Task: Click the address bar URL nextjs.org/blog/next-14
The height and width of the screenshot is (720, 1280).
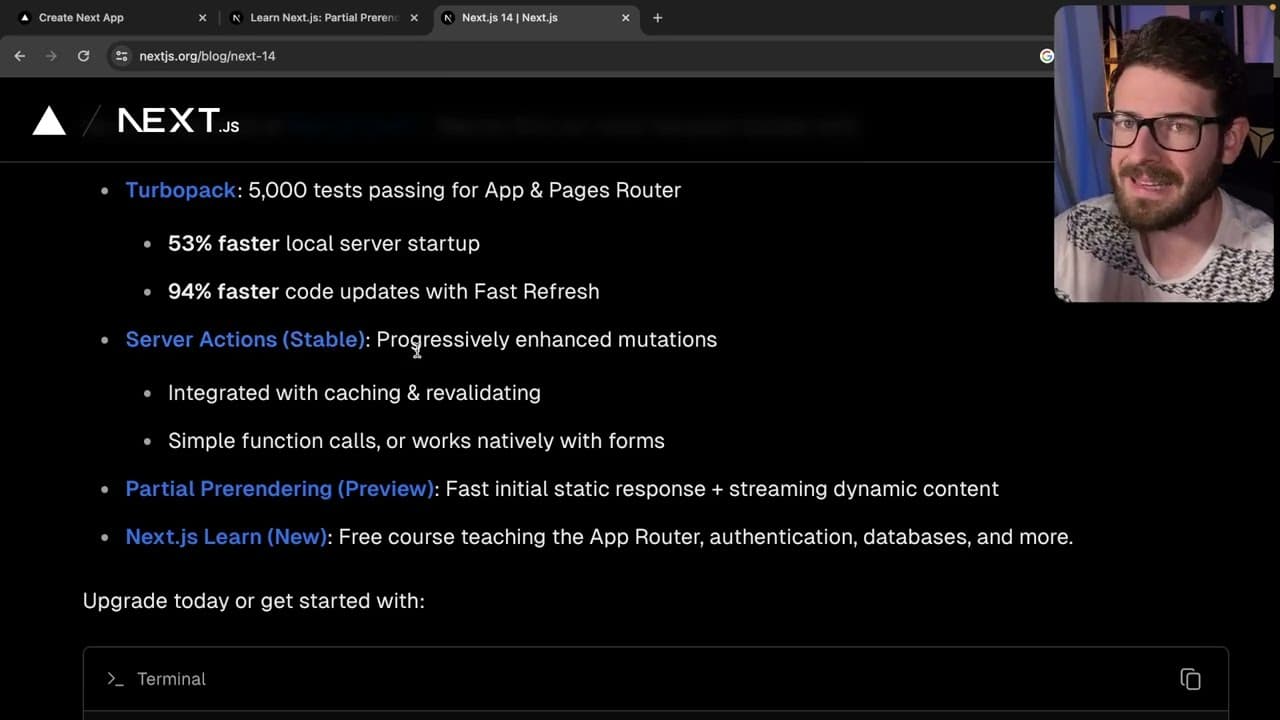Action: [x=207, y=56]
